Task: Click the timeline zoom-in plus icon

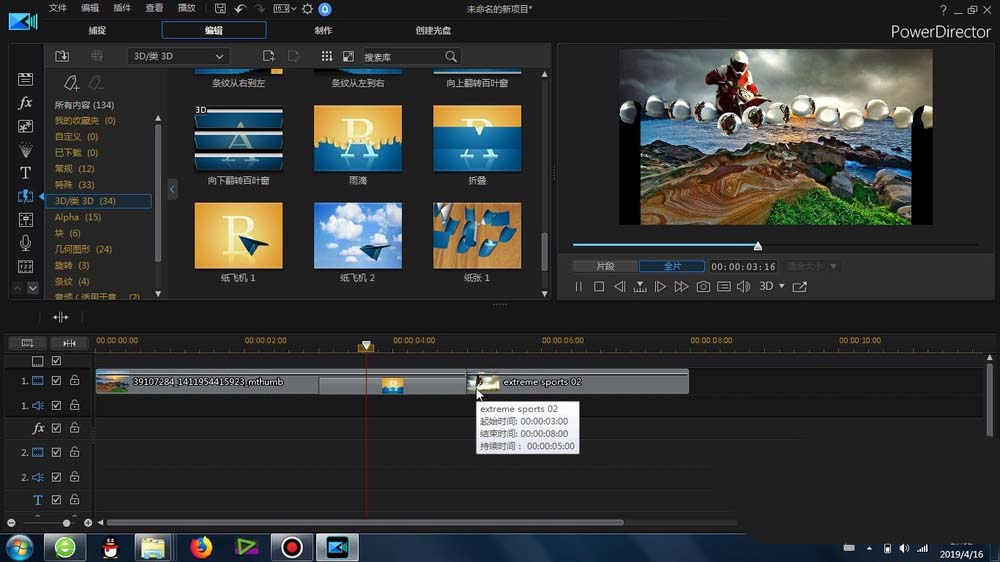Action: (x=88, y=523)
